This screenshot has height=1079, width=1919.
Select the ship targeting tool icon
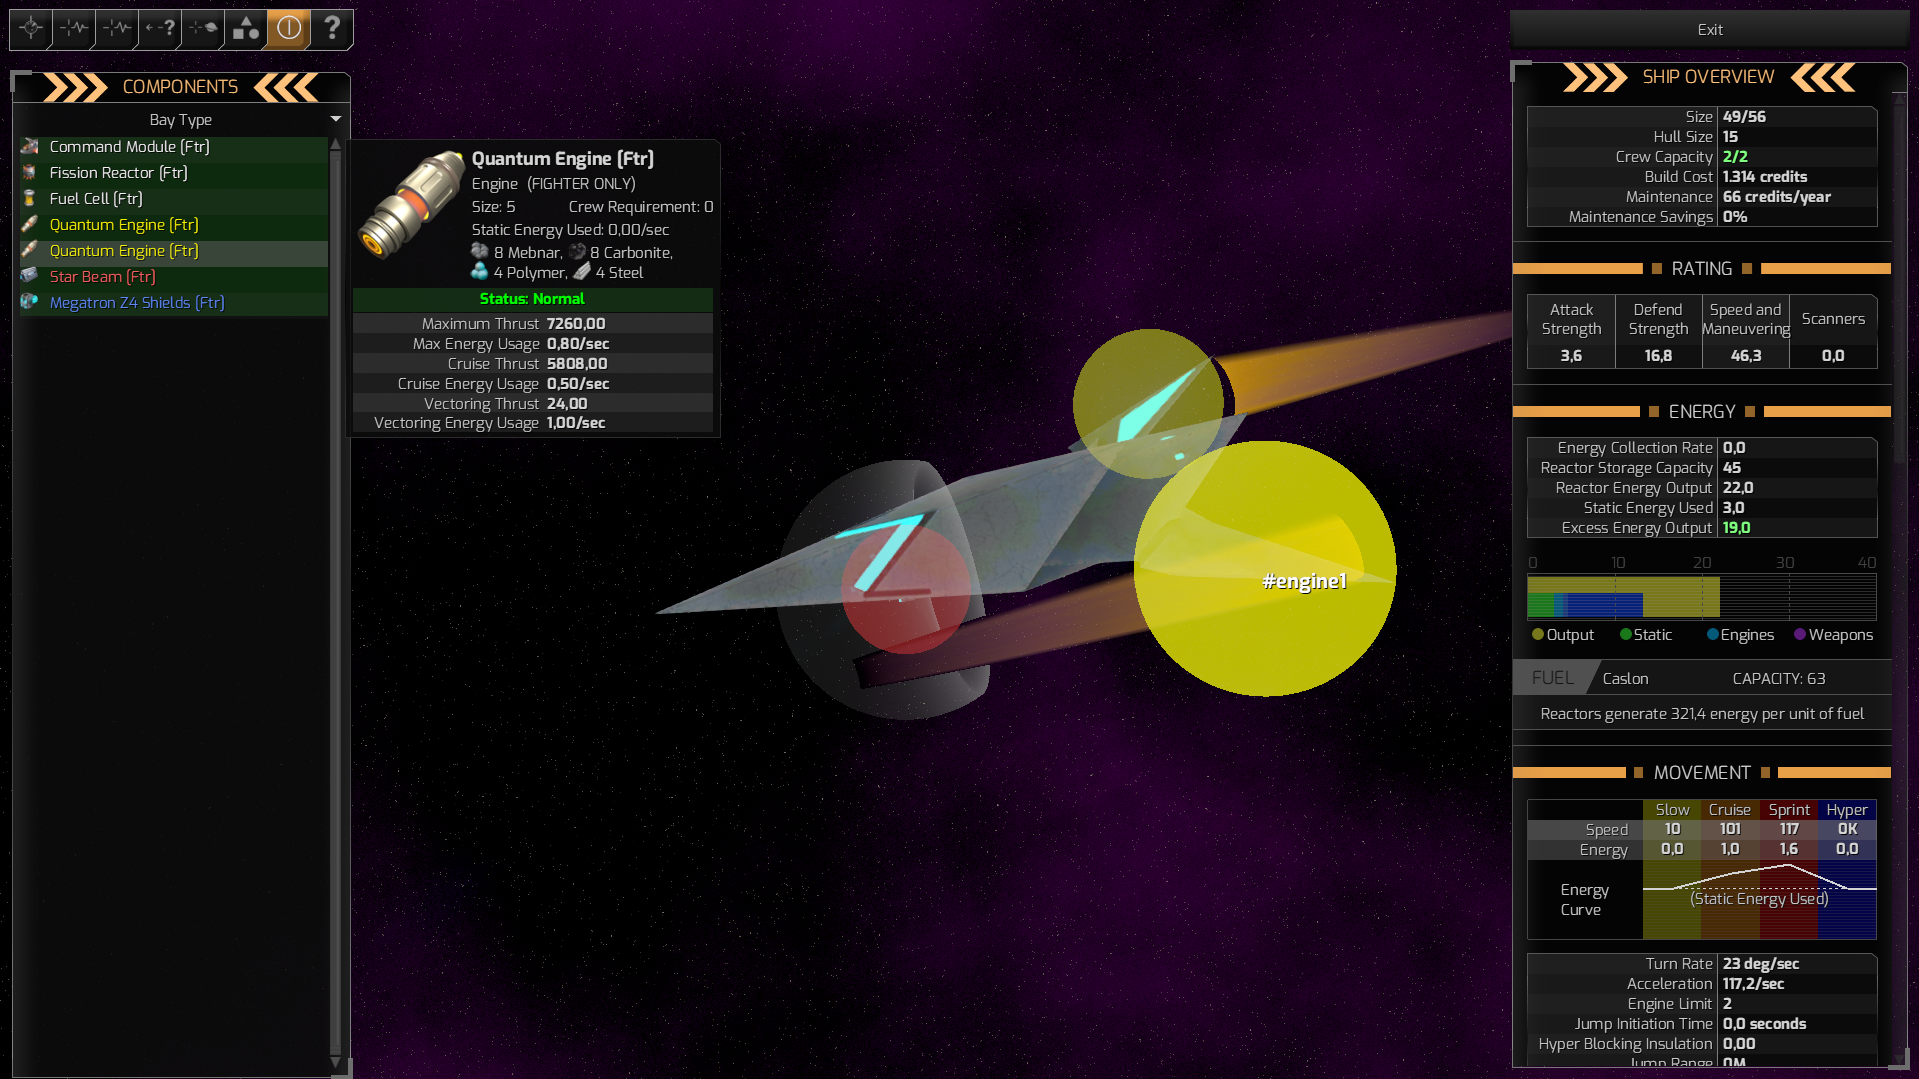coord(29,29)
